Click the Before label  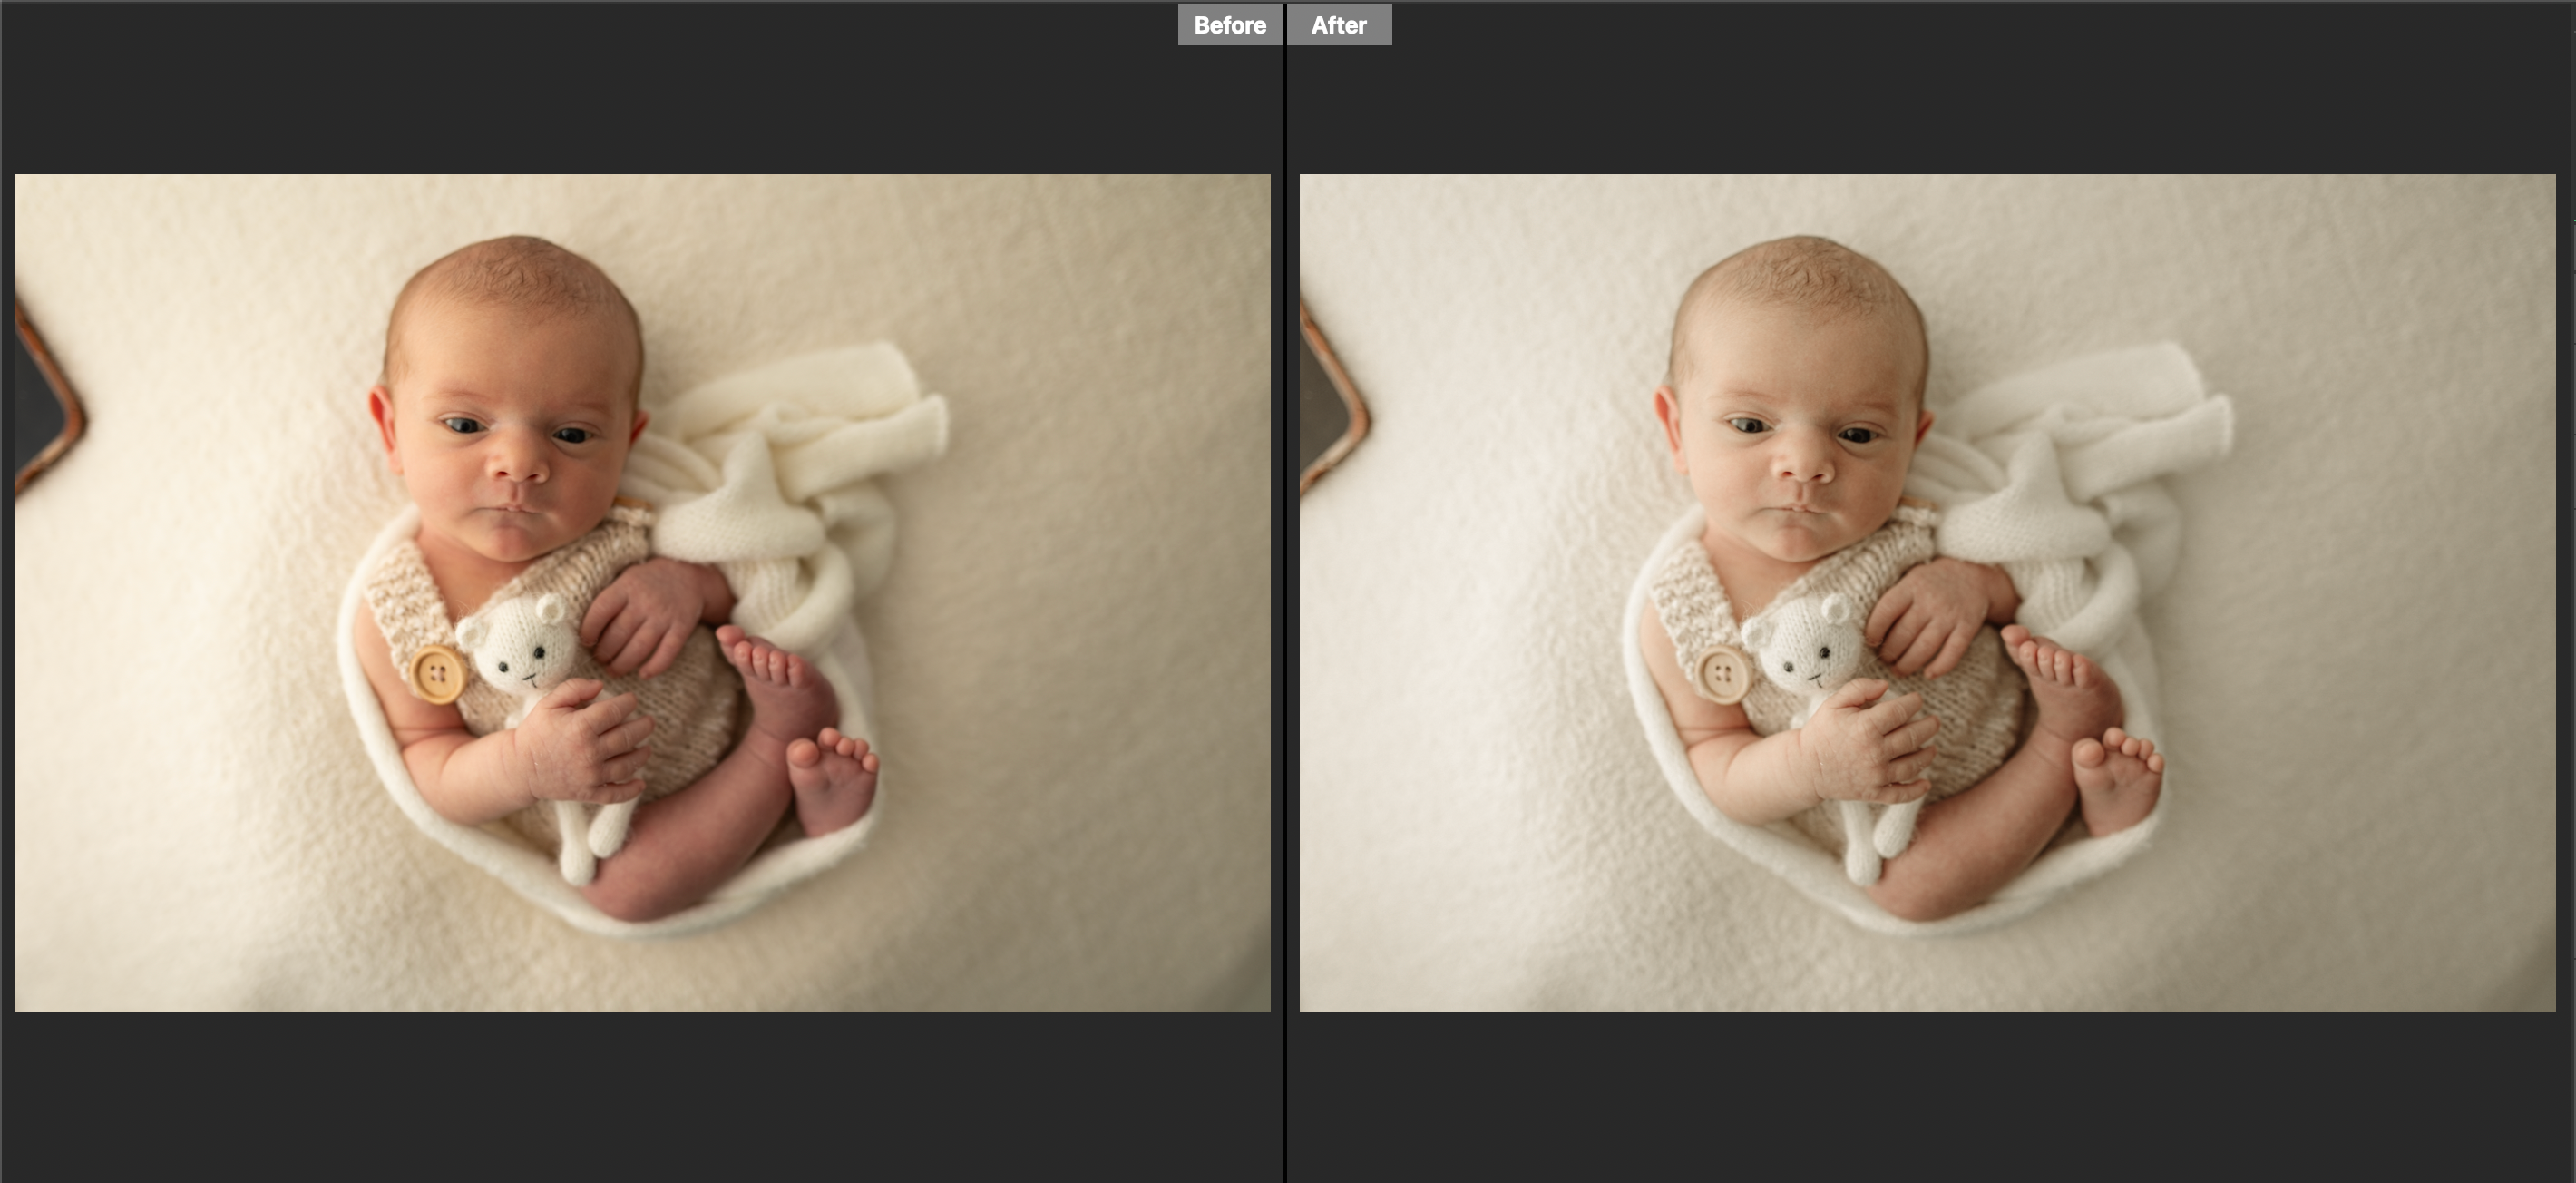[x=1229, y=25]
